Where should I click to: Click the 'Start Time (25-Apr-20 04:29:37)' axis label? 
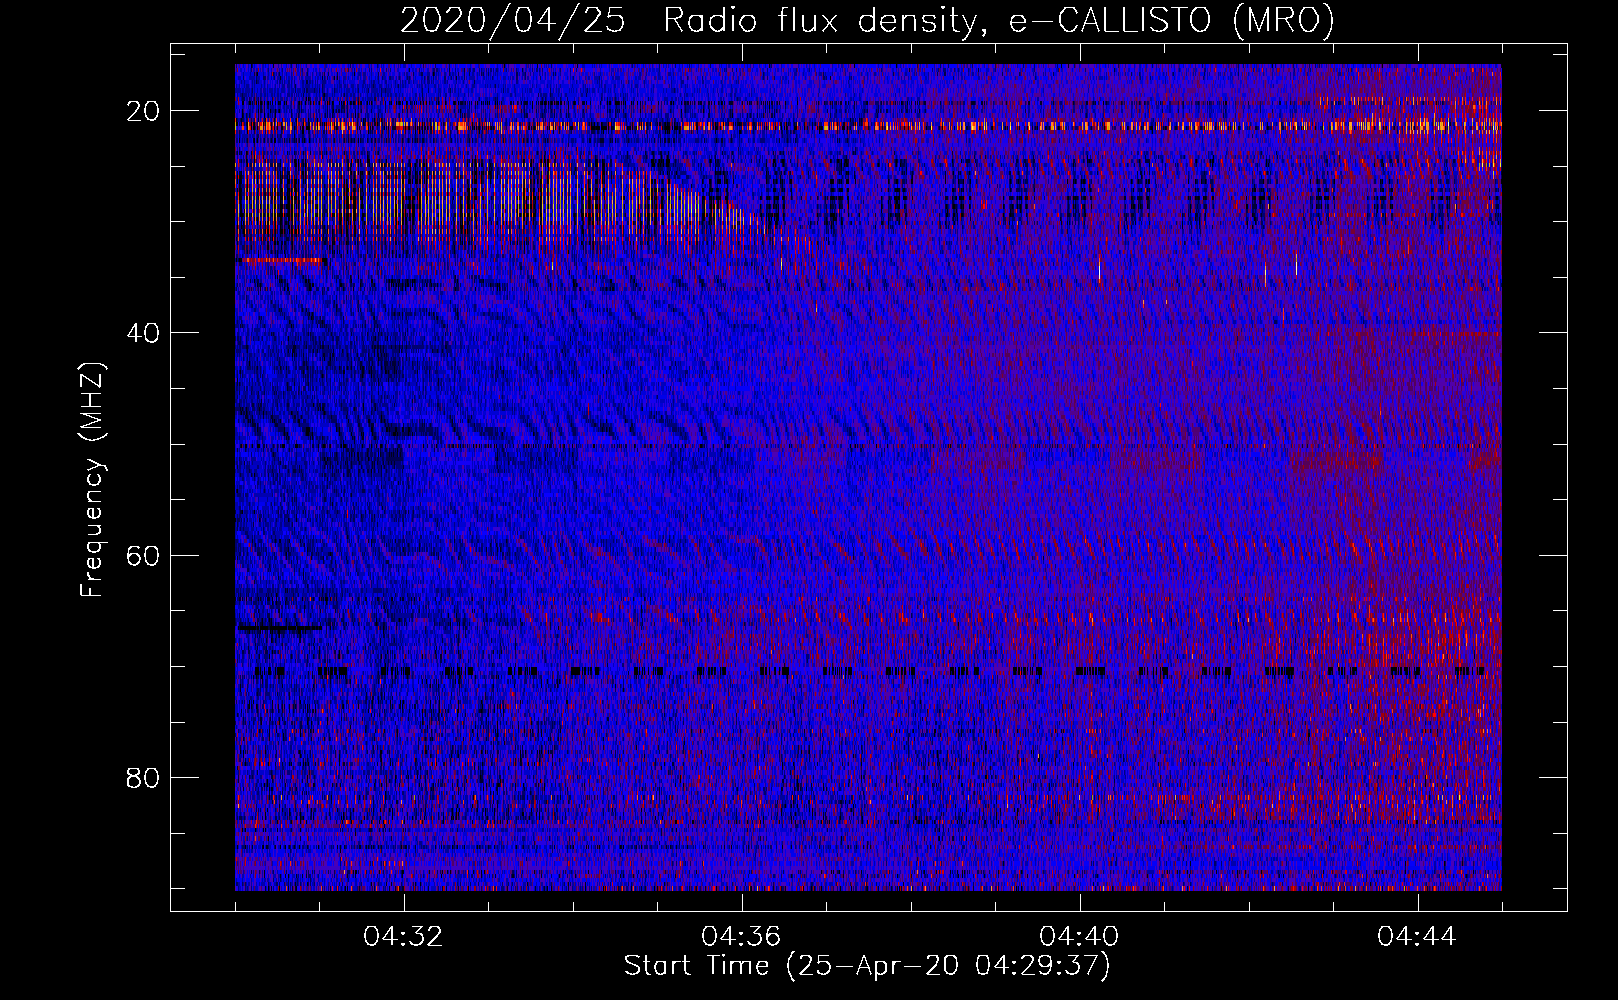click(867, 966)
